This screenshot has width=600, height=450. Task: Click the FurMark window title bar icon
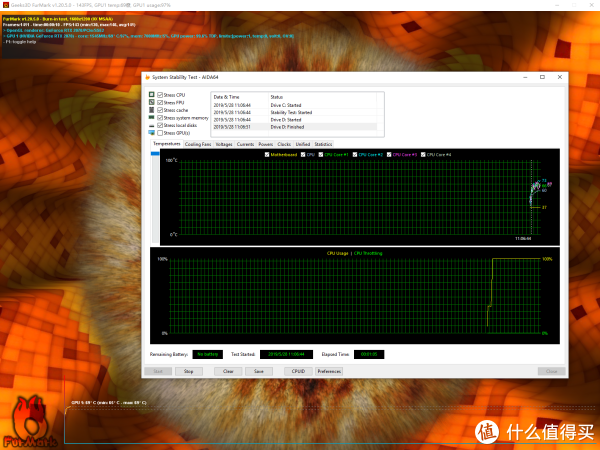tap(5, 4)
